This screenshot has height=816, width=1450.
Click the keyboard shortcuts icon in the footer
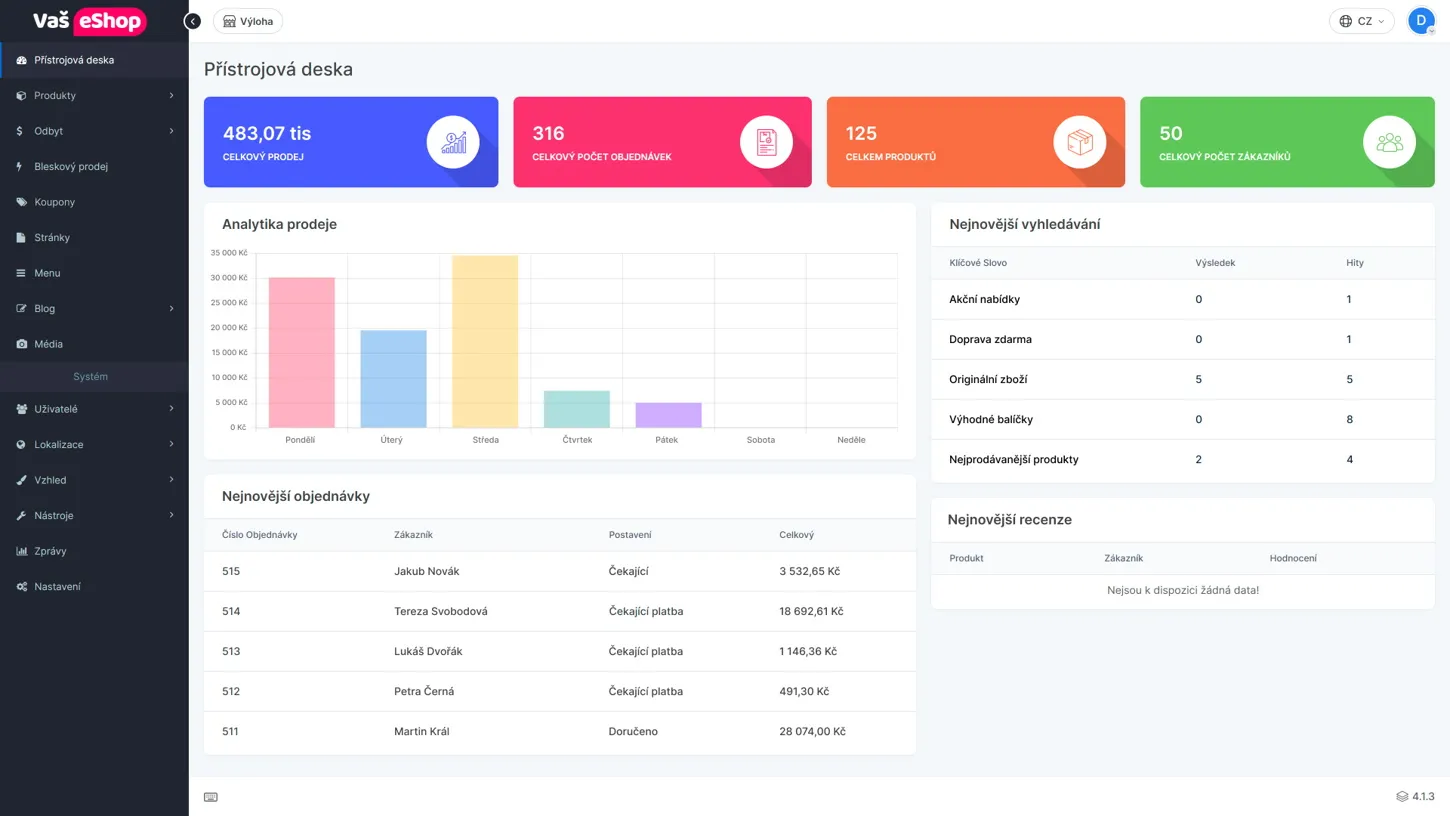pyautogui.click(x=210, y=796)
